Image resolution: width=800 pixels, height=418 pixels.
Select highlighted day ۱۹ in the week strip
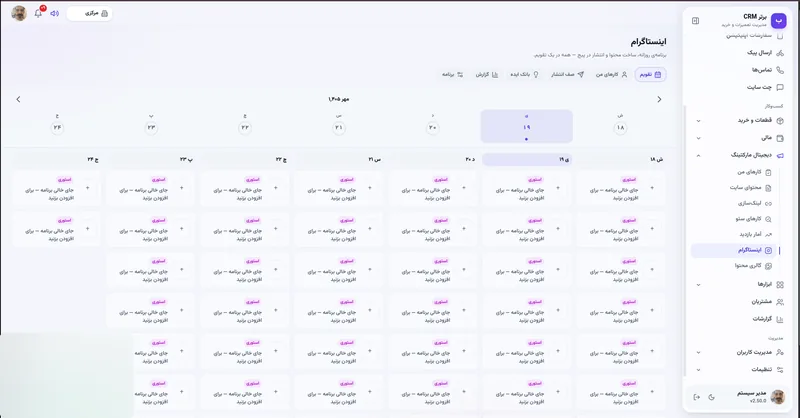tap(527, 127)
